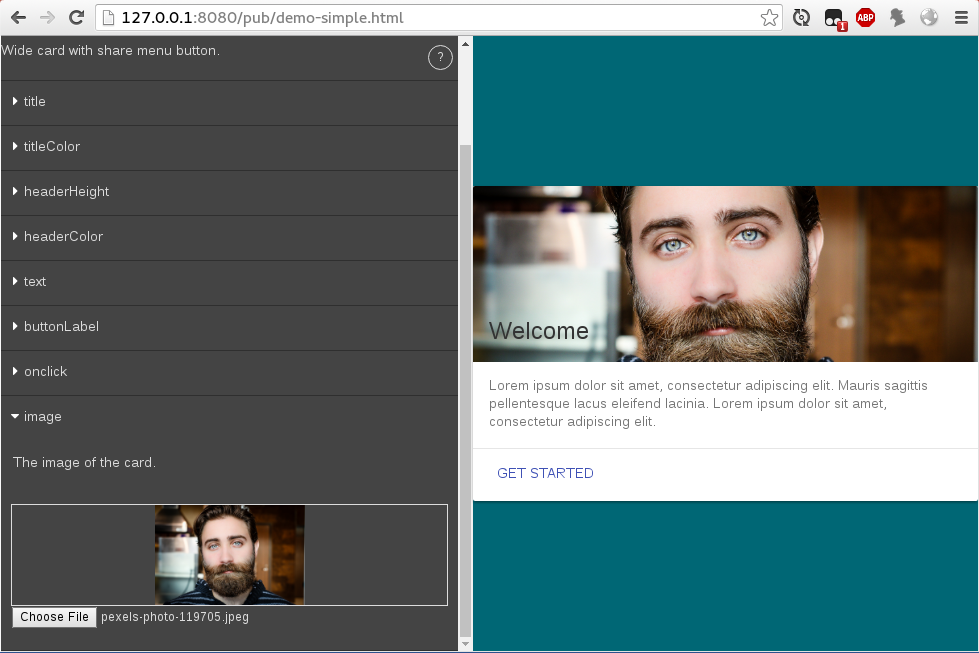Viewport: 979px width, 653px height.
Task: Click the scrollbar down arrow
Action: tap(465, 644)
